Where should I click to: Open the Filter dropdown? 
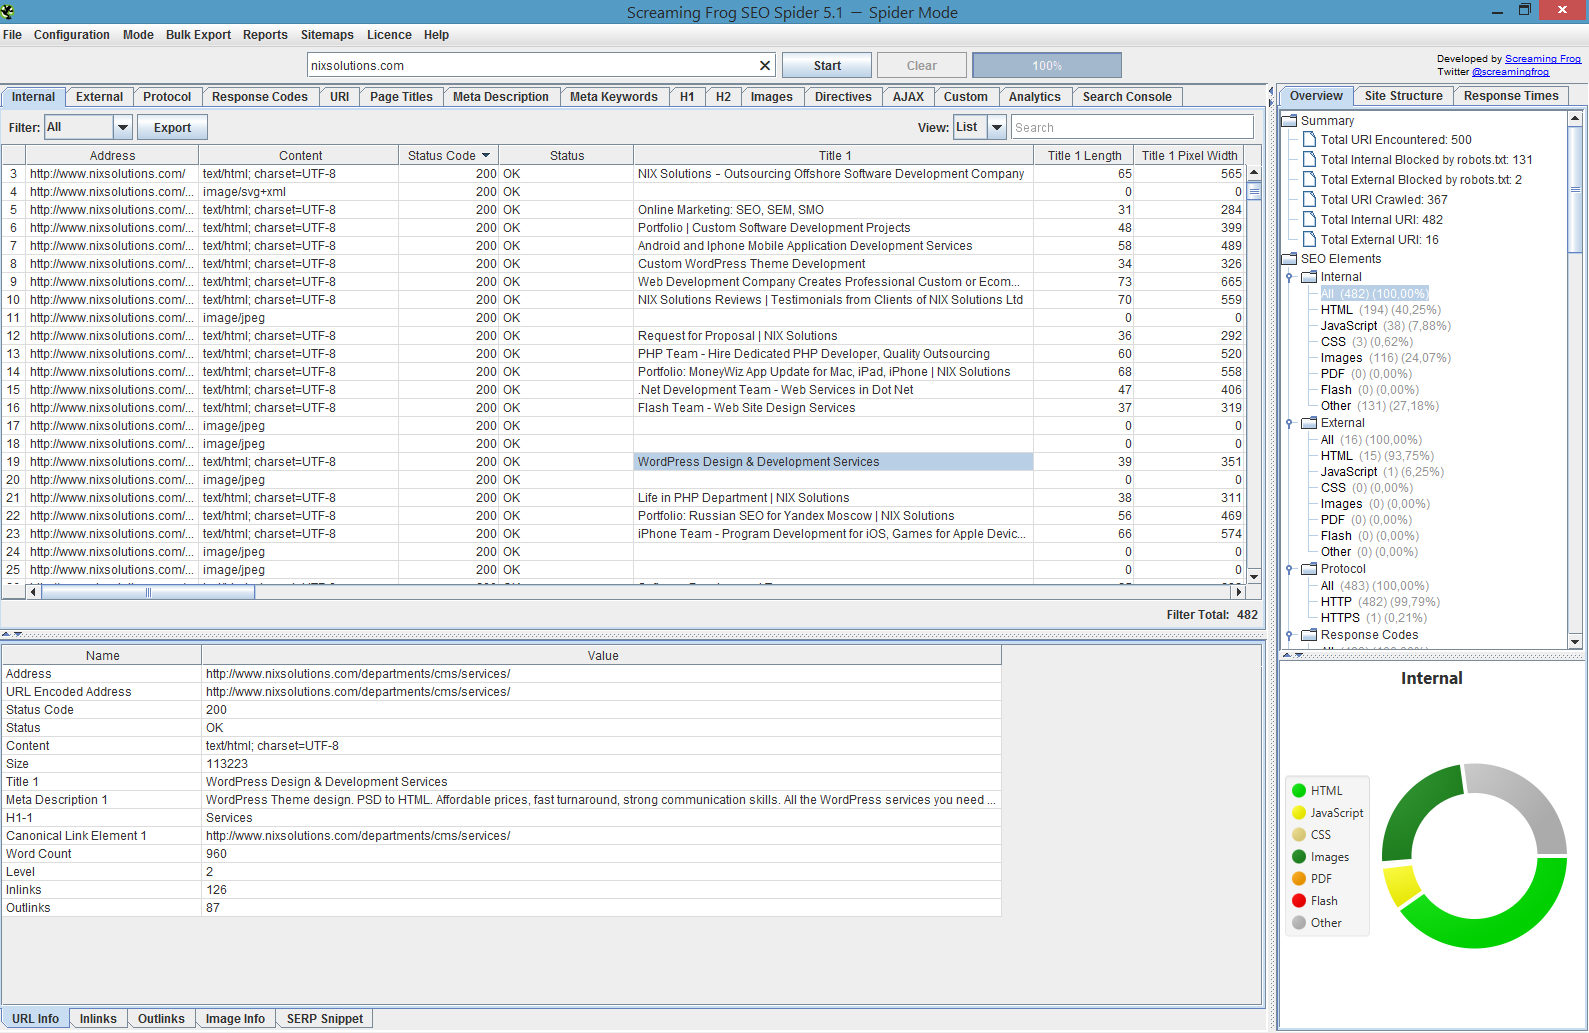tap(122, 127)
